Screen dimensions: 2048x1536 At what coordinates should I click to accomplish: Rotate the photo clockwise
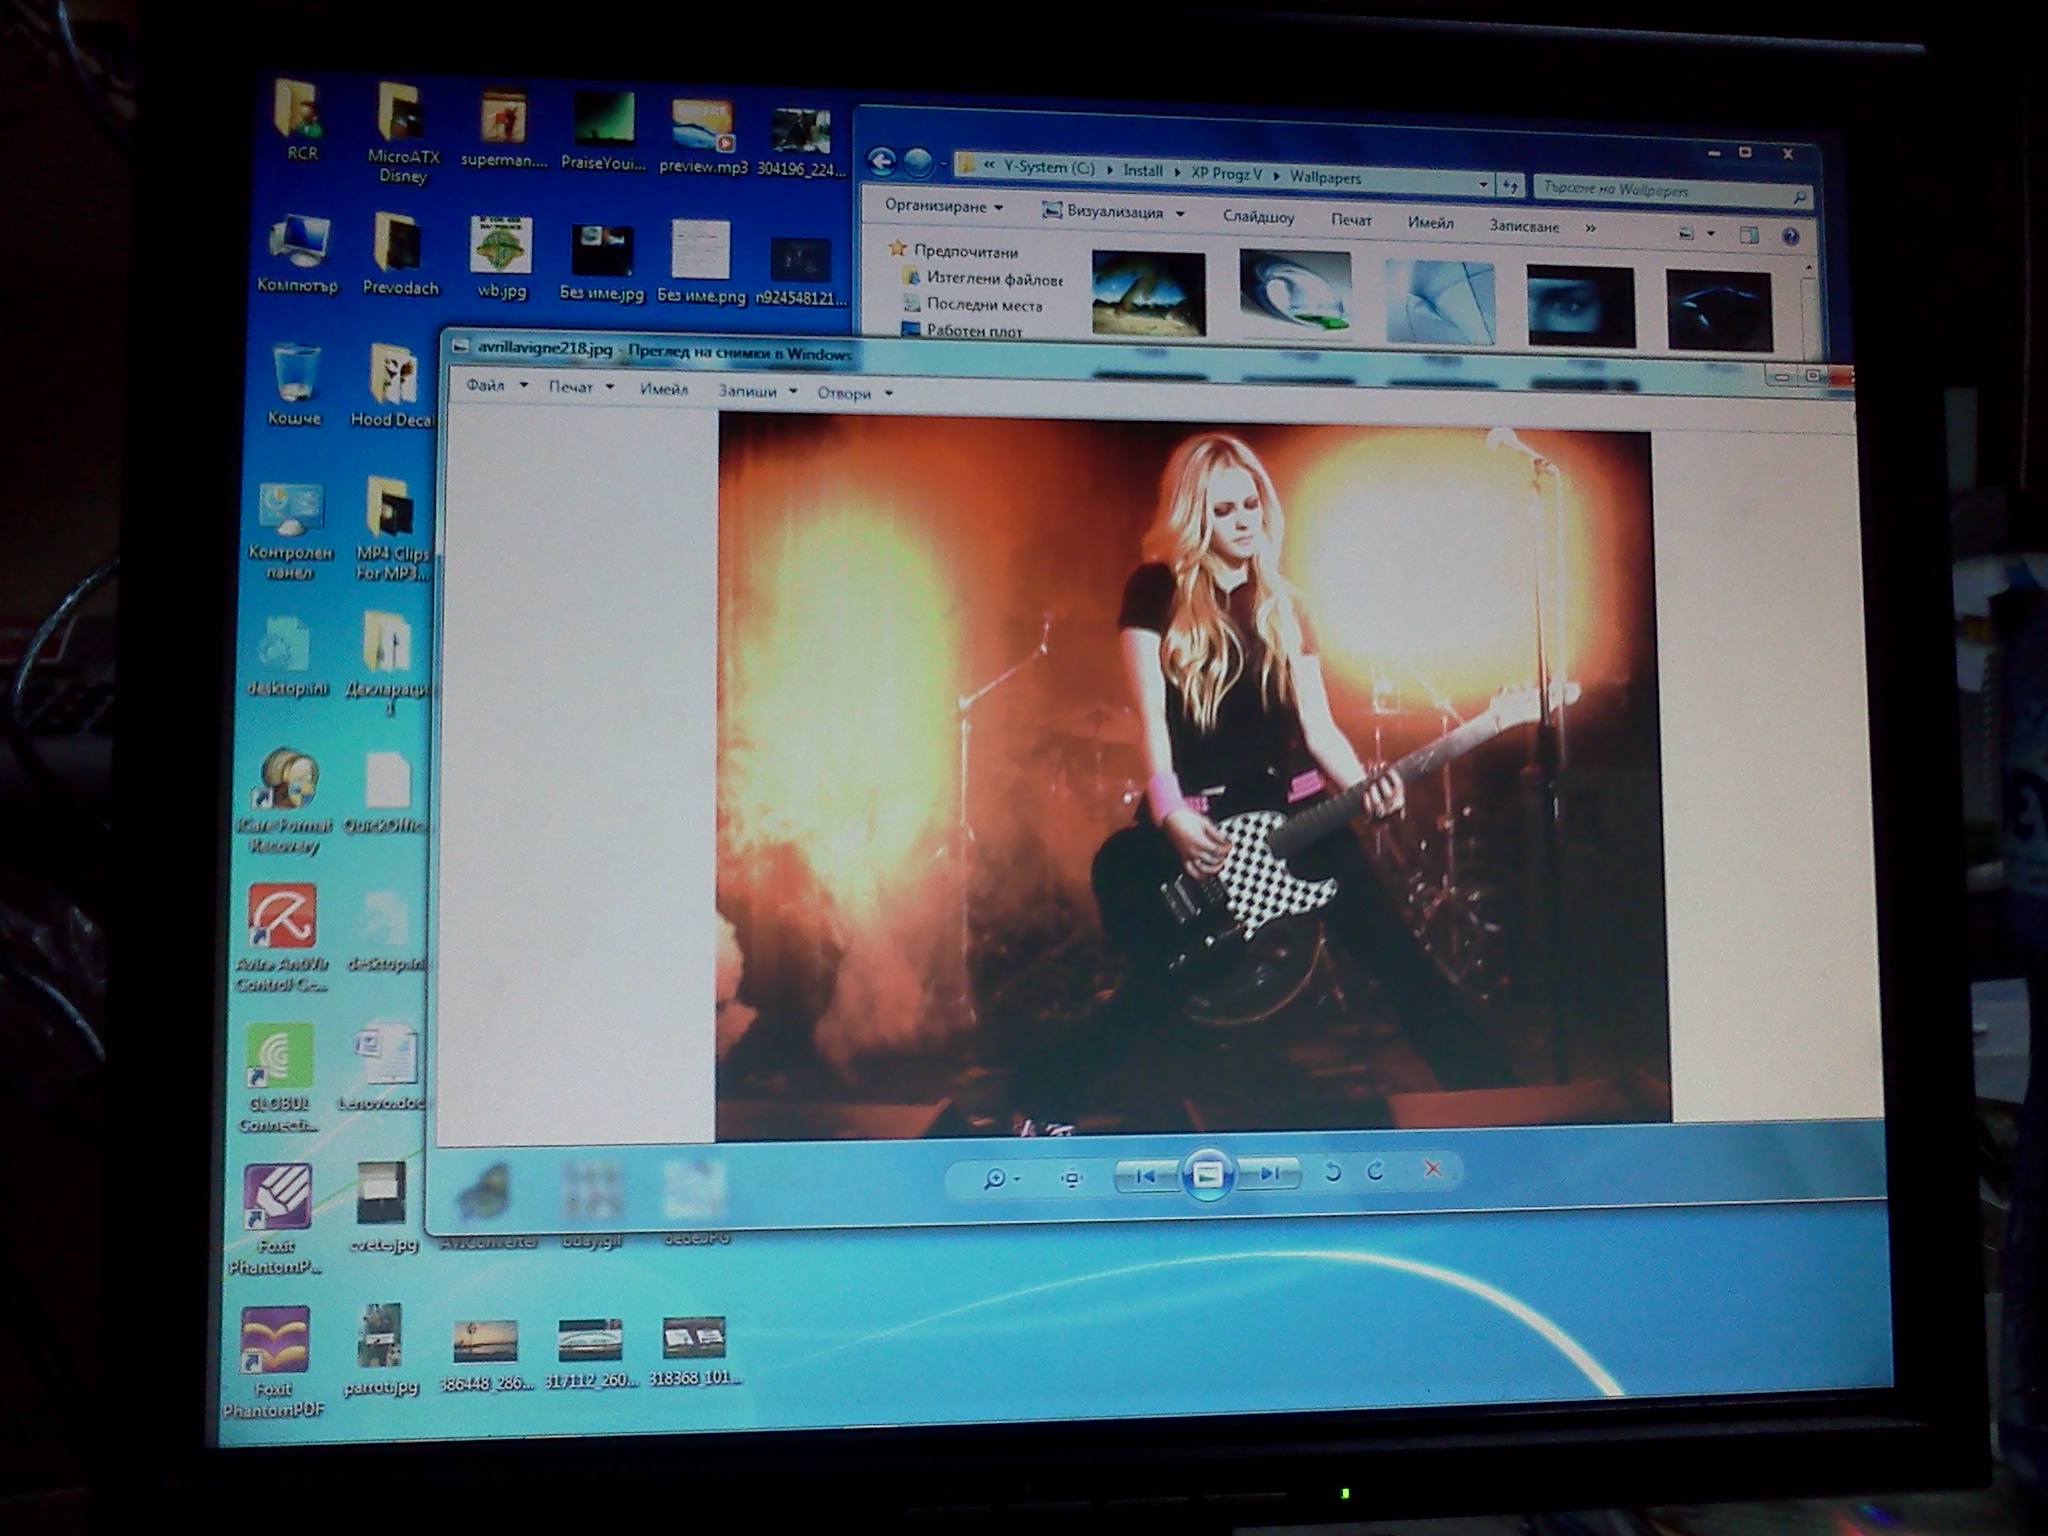[x=1376, y=1170]
